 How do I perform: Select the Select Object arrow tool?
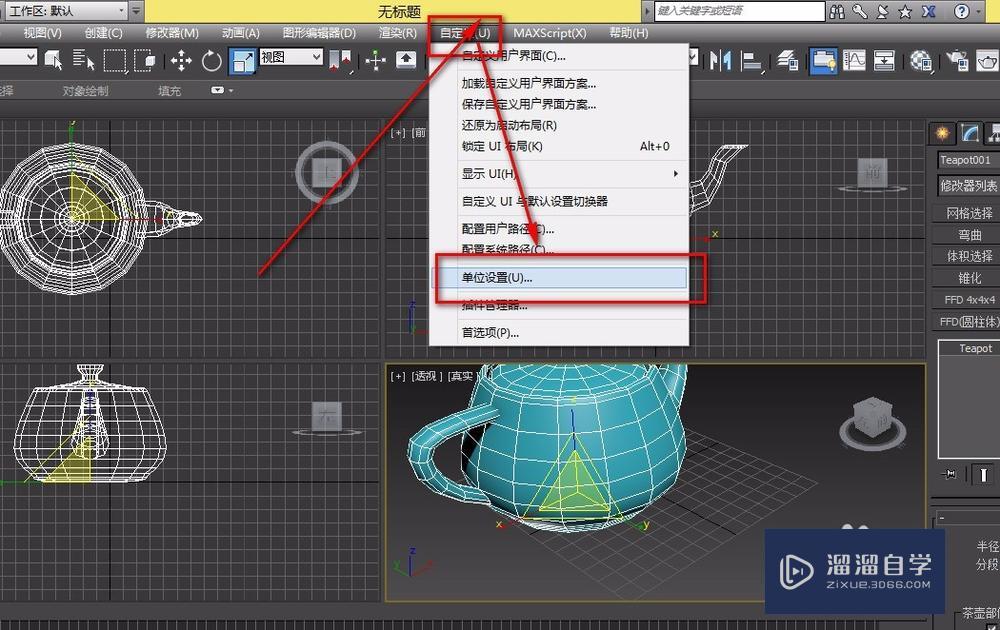pos(54,61)
